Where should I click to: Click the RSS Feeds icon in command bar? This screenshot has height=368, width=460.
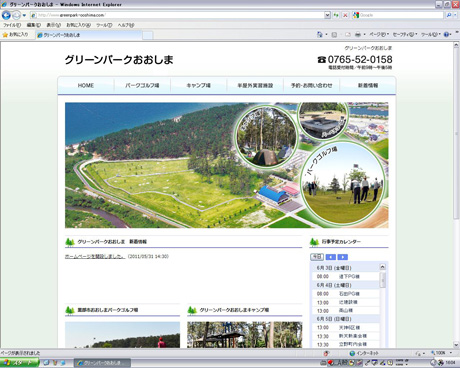click(x=334, y=34)
